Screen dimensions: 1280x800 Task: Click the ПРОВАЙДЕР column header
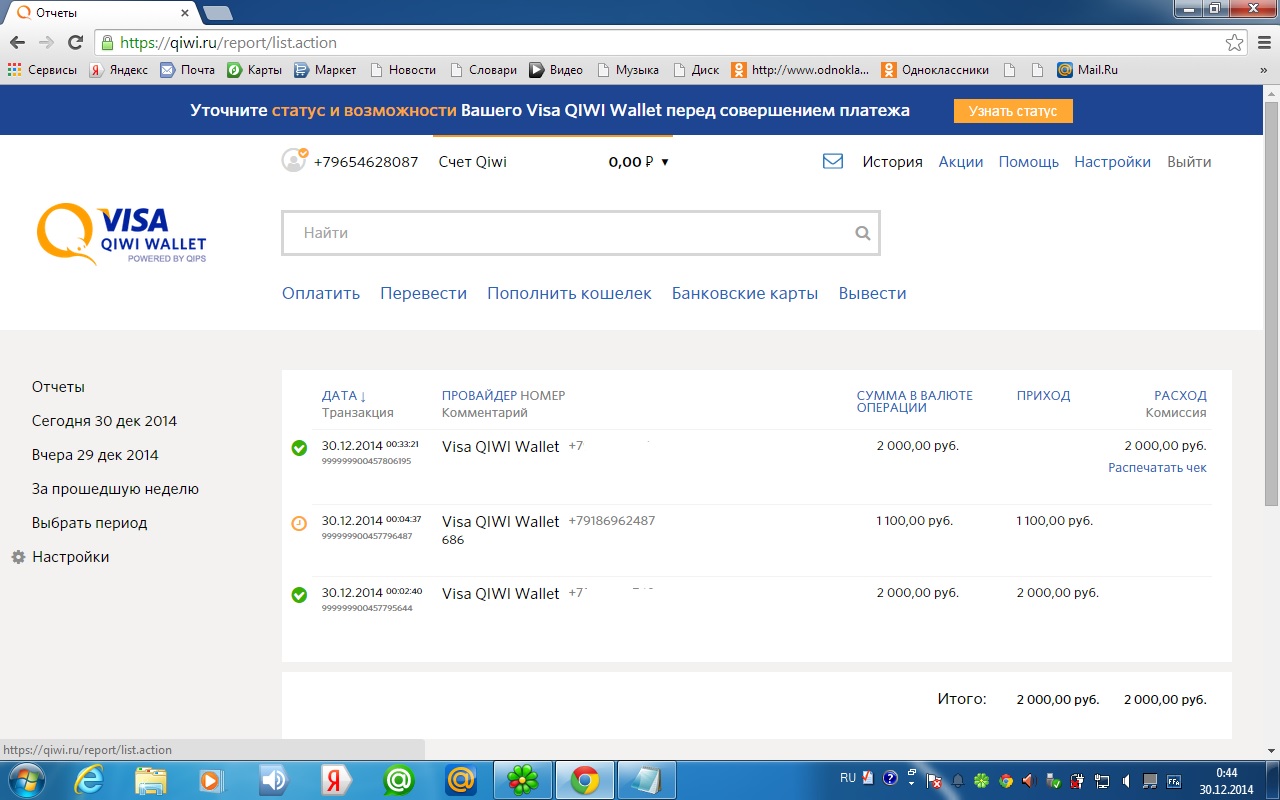(479, 395)
